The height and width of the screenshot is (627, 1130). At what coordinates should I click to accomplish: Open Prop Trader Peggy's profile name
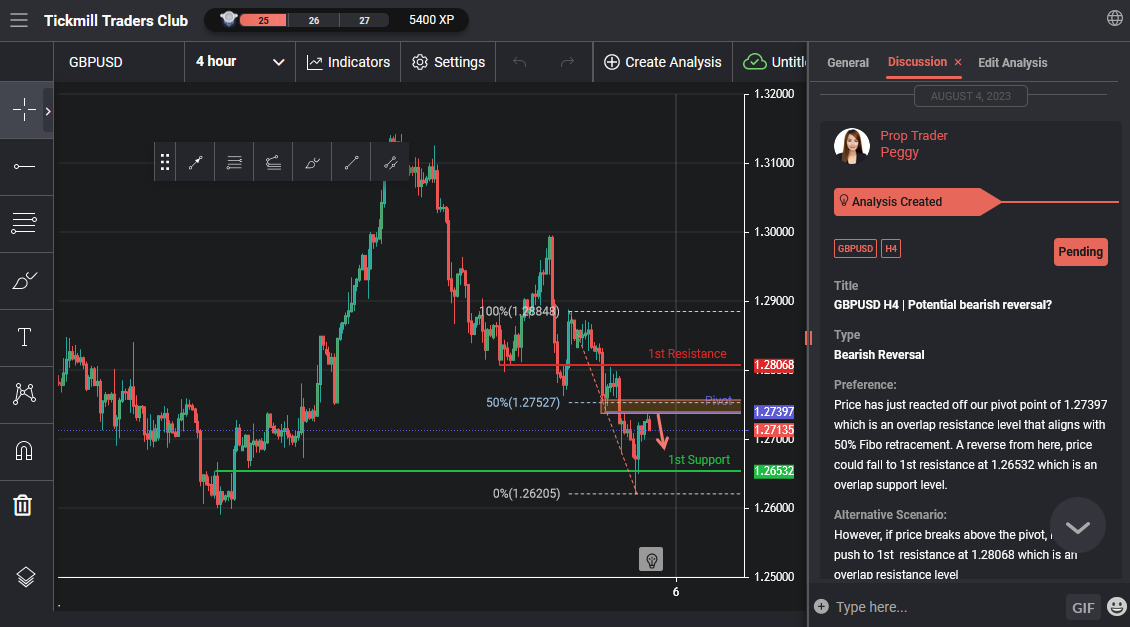click(913, 144)
